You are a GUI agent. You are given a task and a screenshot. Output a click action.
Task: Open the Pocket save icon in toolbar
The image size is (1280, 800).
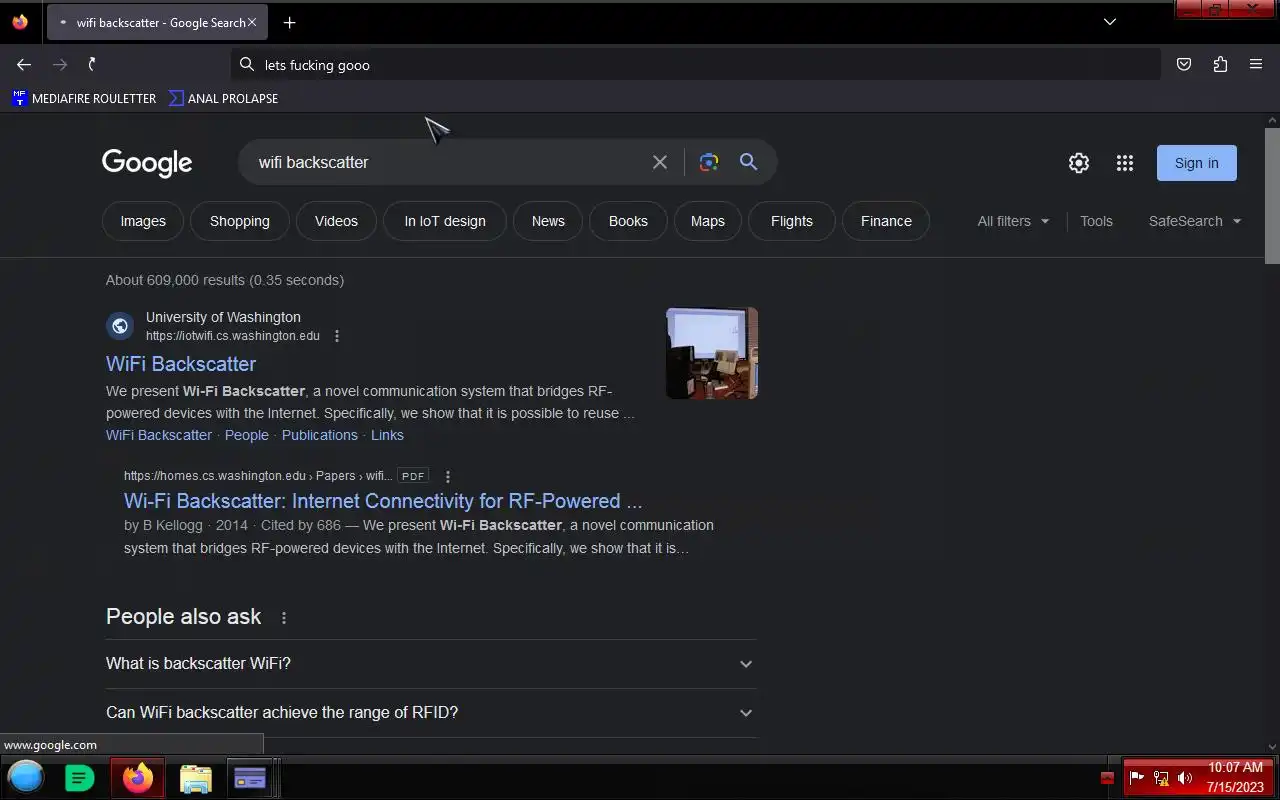point(1184,64)
